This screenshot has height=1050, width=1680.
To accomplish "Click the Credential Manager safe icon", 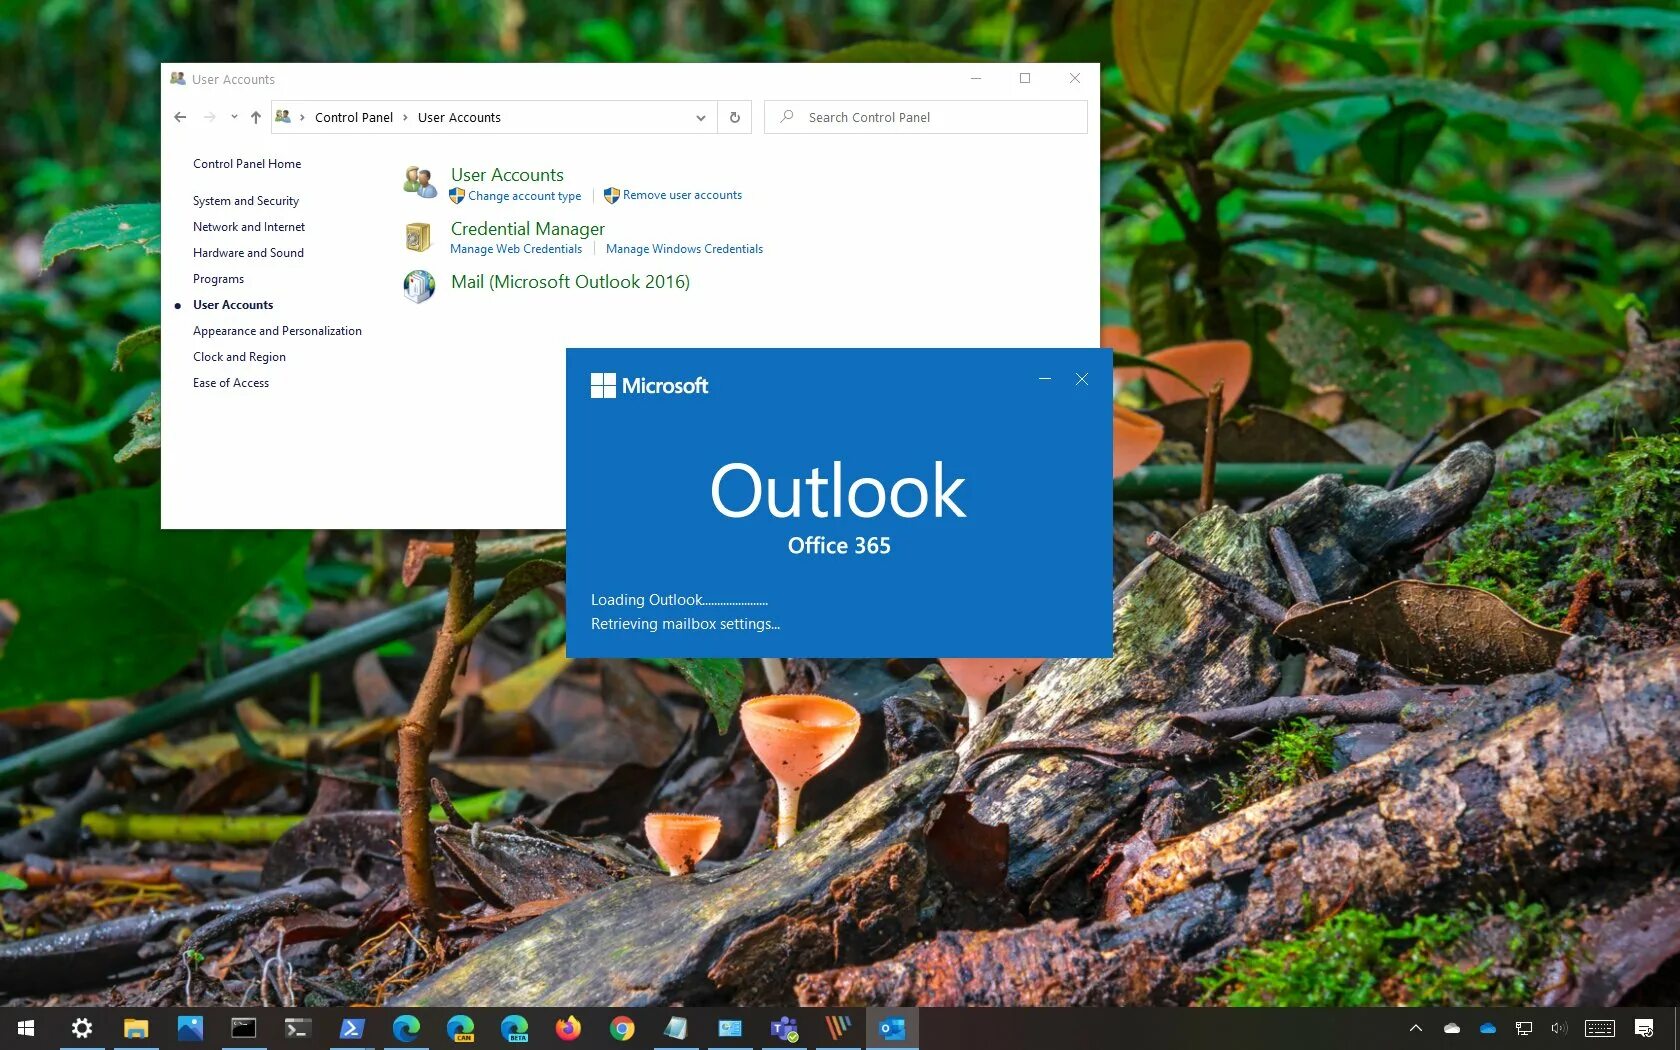I will pyautogui.click(x=418, y=237).
